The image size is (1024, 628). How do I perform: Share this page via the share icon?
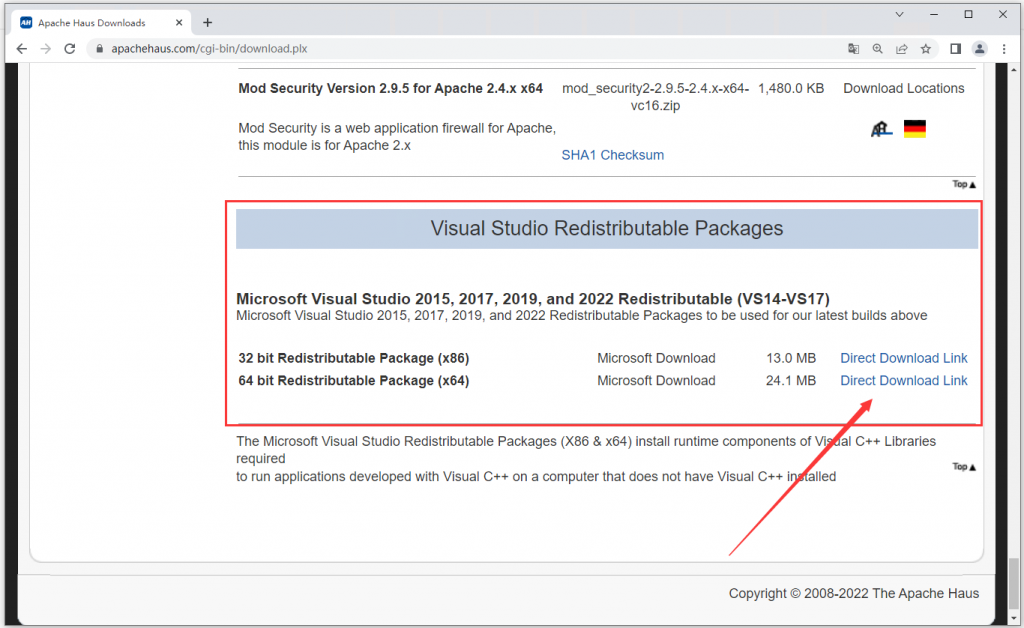coord(901,48)
